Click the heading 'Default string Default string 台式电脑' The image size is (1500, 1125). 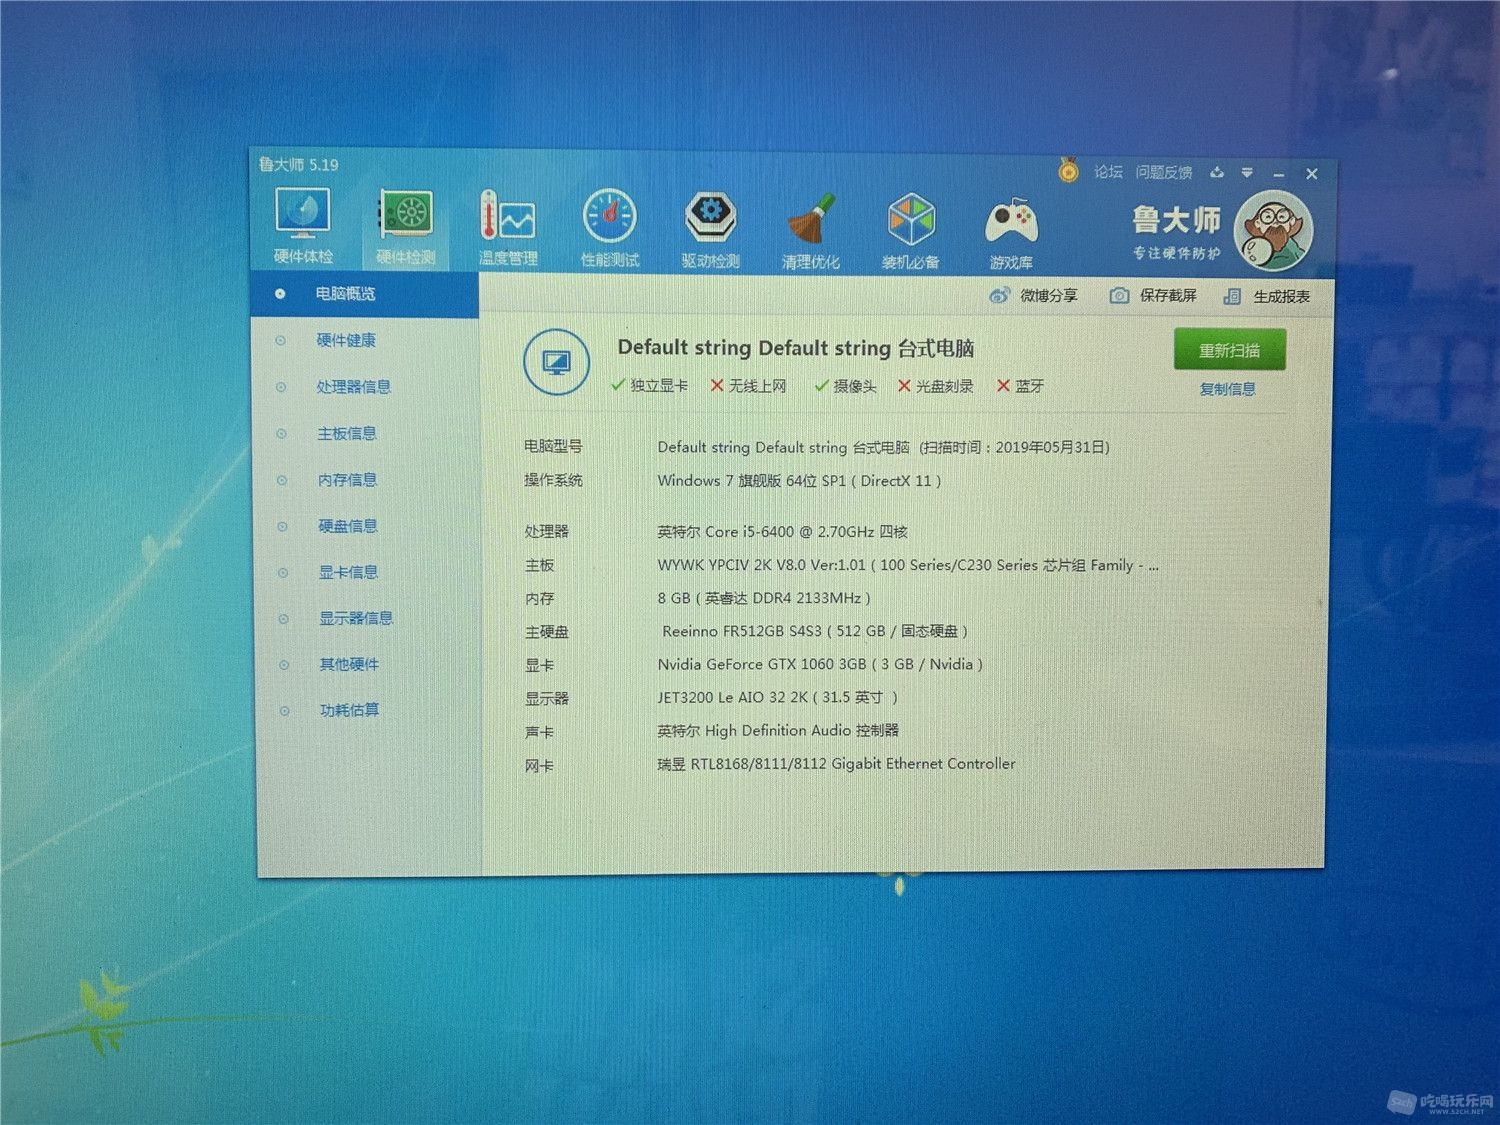796,348
